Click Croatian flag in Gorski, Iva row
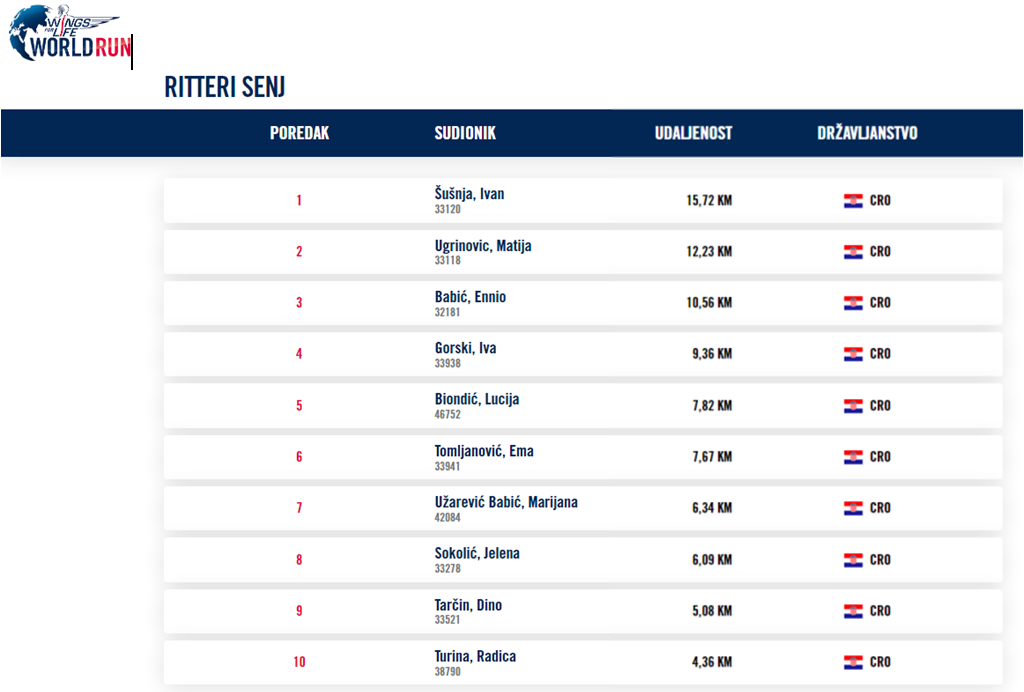This screenshot has height=692, width=1024. coord(853,354)
